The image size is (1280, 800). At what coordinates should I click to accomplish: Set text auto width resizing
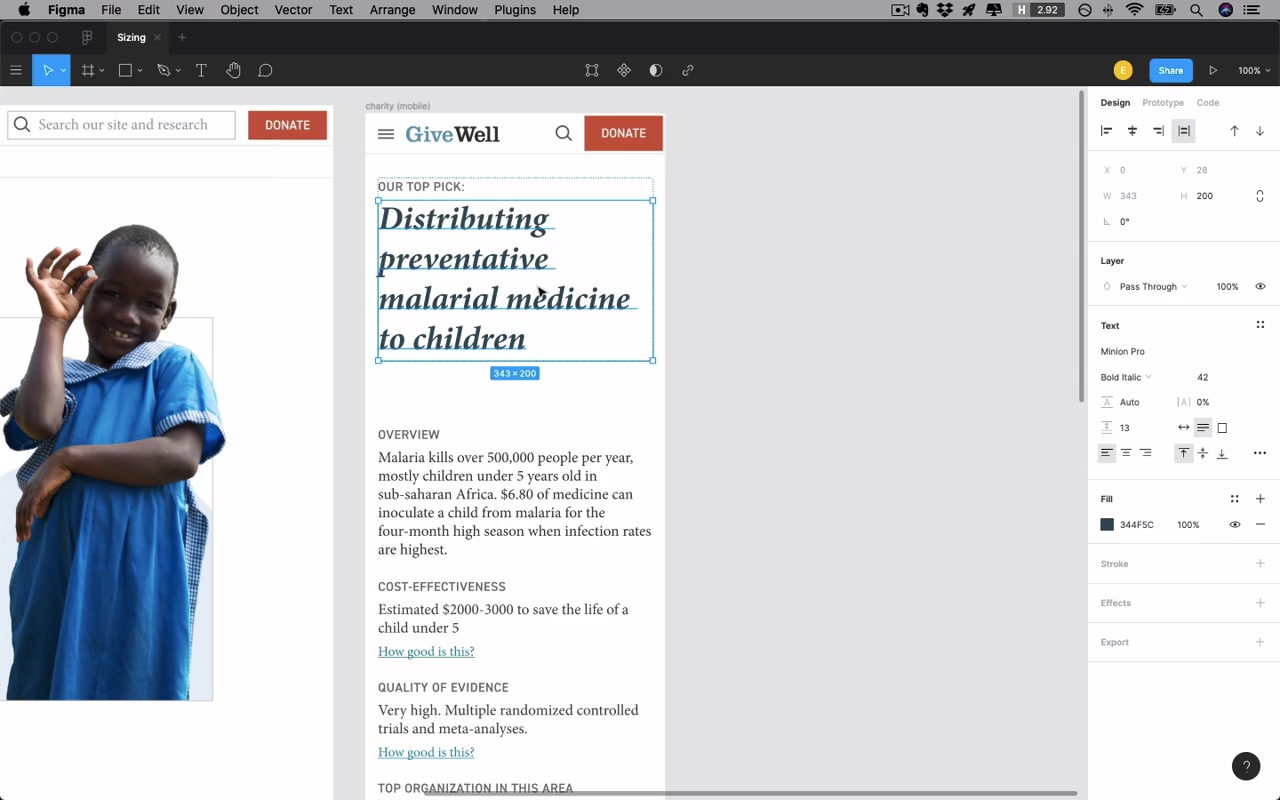pyautogui.click(x=1184, y=428)
